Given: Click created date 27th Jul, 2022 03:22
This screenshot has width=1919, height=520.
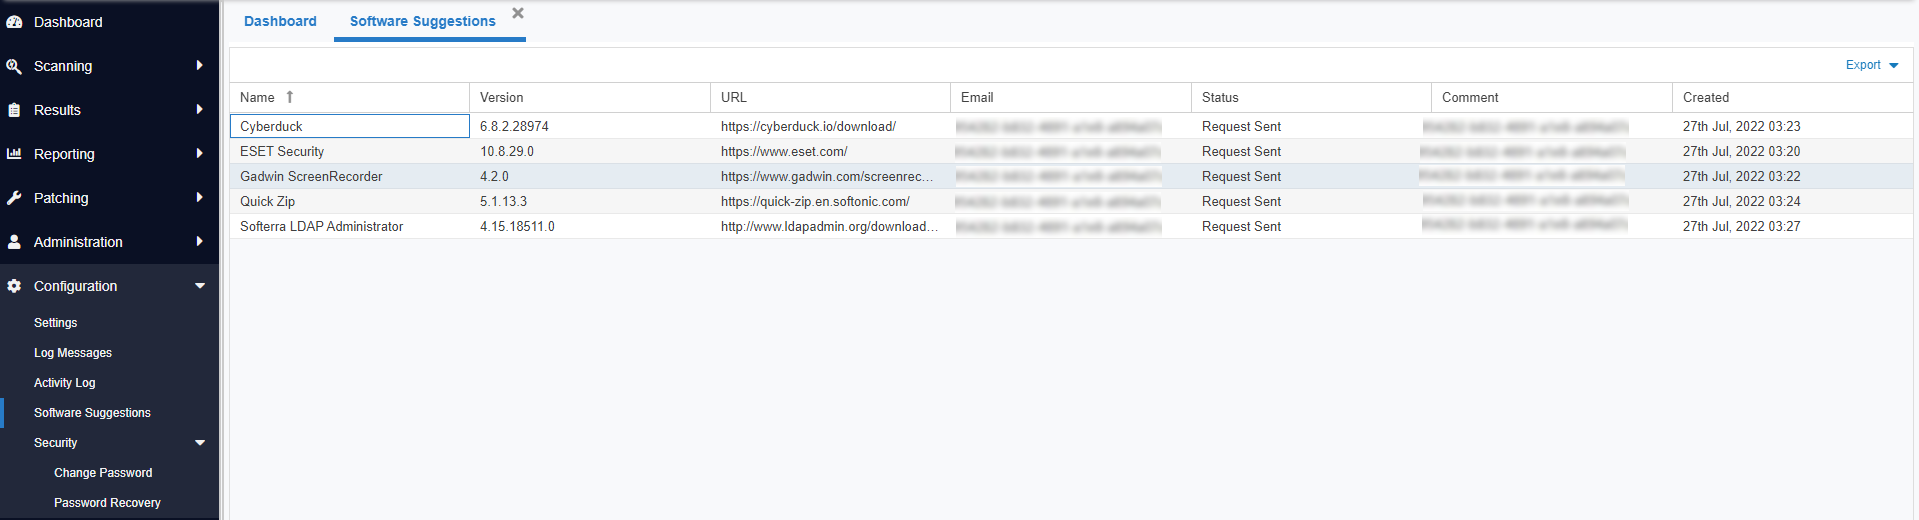Looking at the screenshot, I should pos(1741,176).
